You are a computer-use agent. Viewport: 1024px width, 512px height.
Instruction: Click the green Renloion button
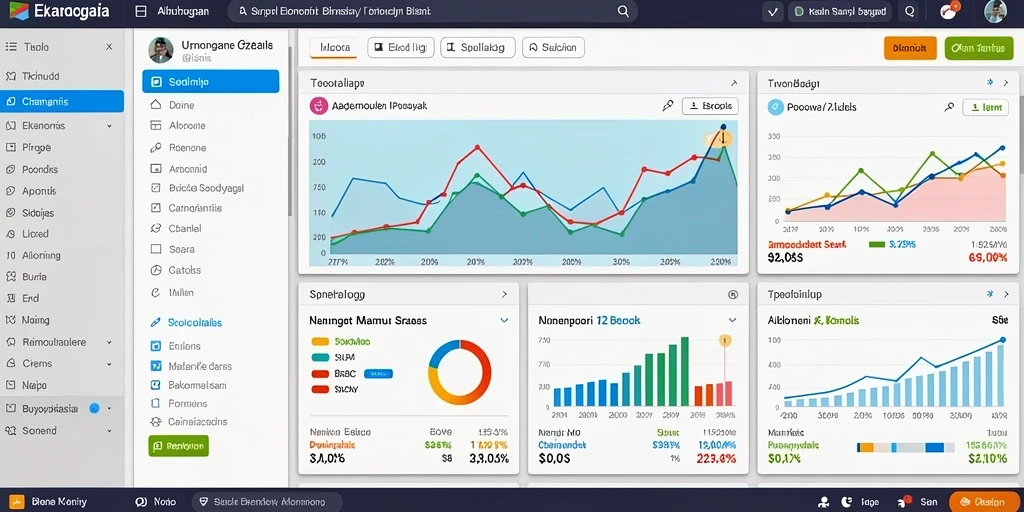(178, 446)
